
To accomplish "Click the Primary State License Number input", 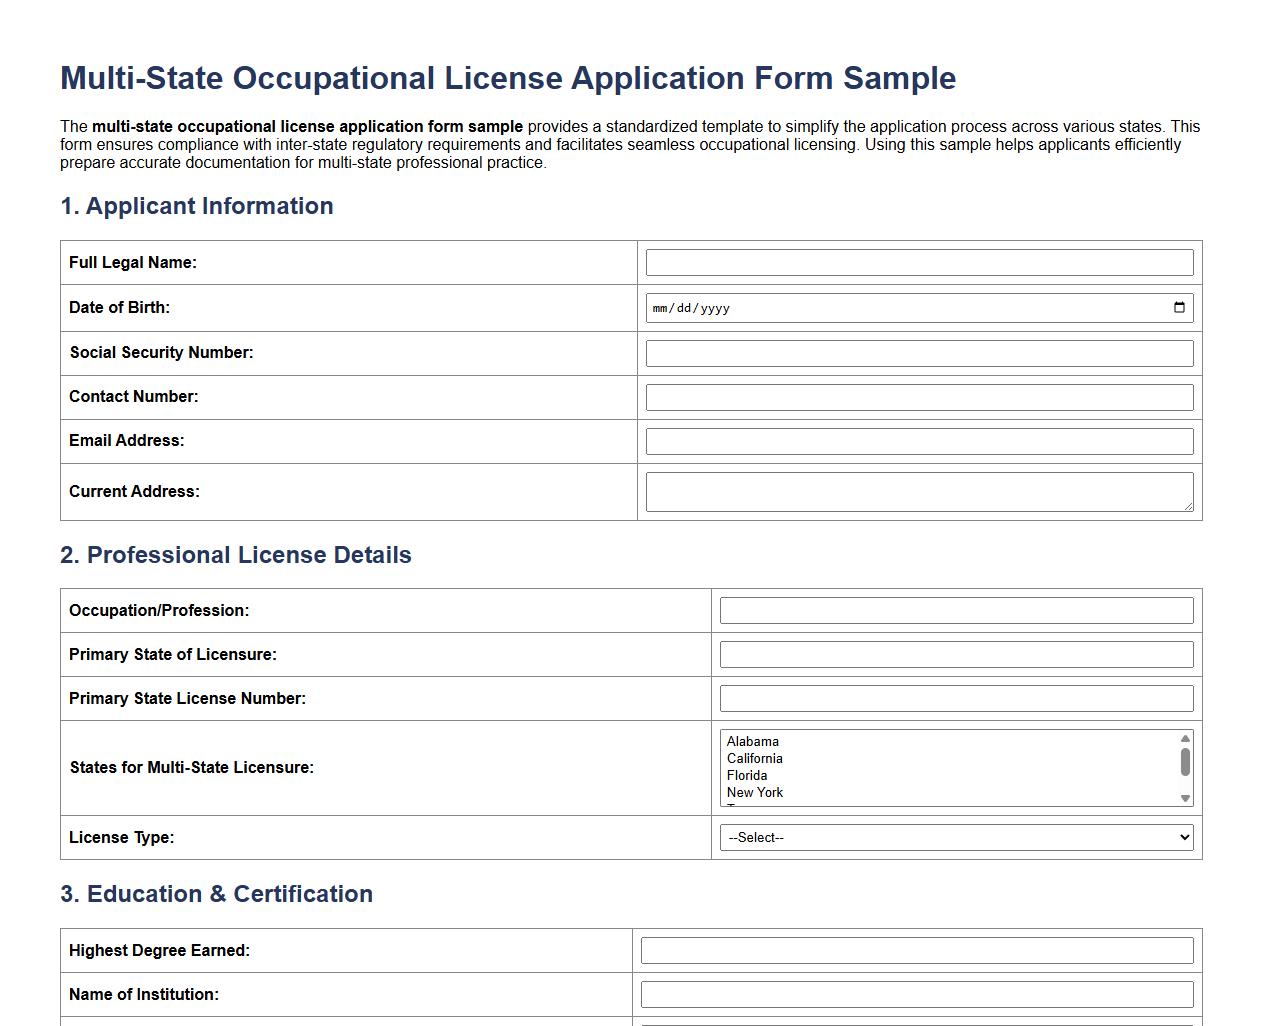I will 955,698.
